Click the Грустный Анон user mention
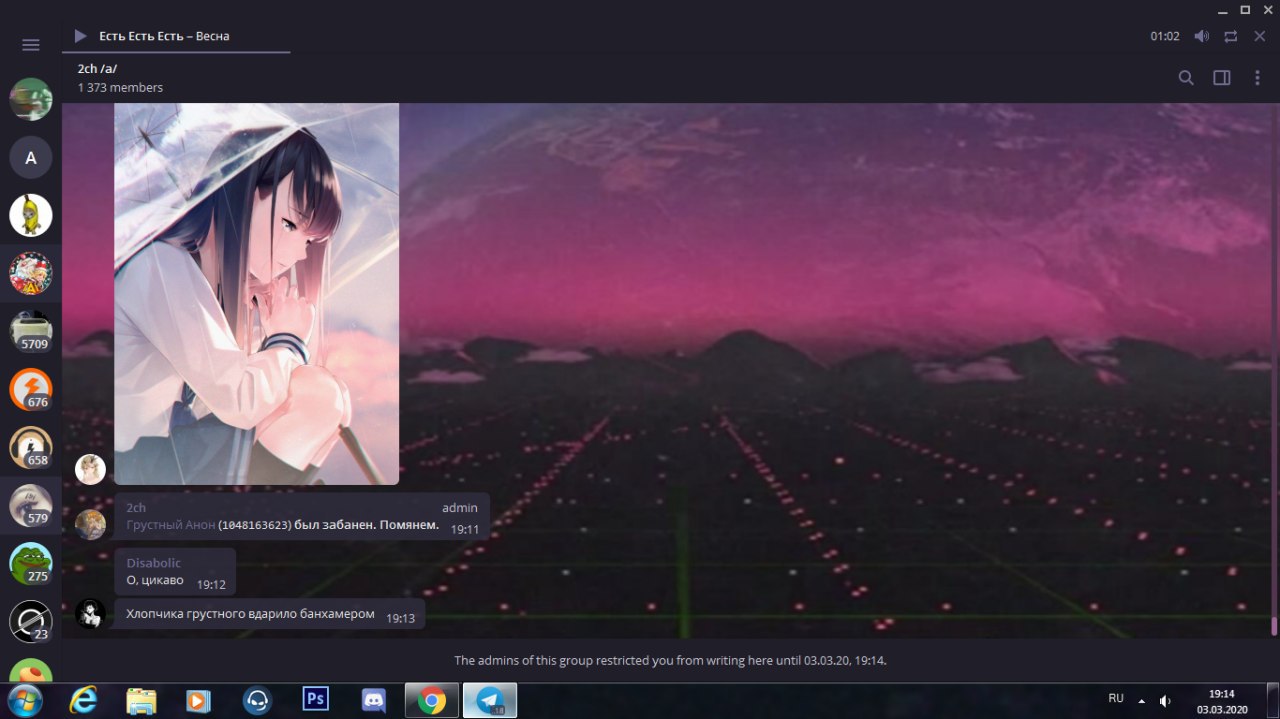 170,525
